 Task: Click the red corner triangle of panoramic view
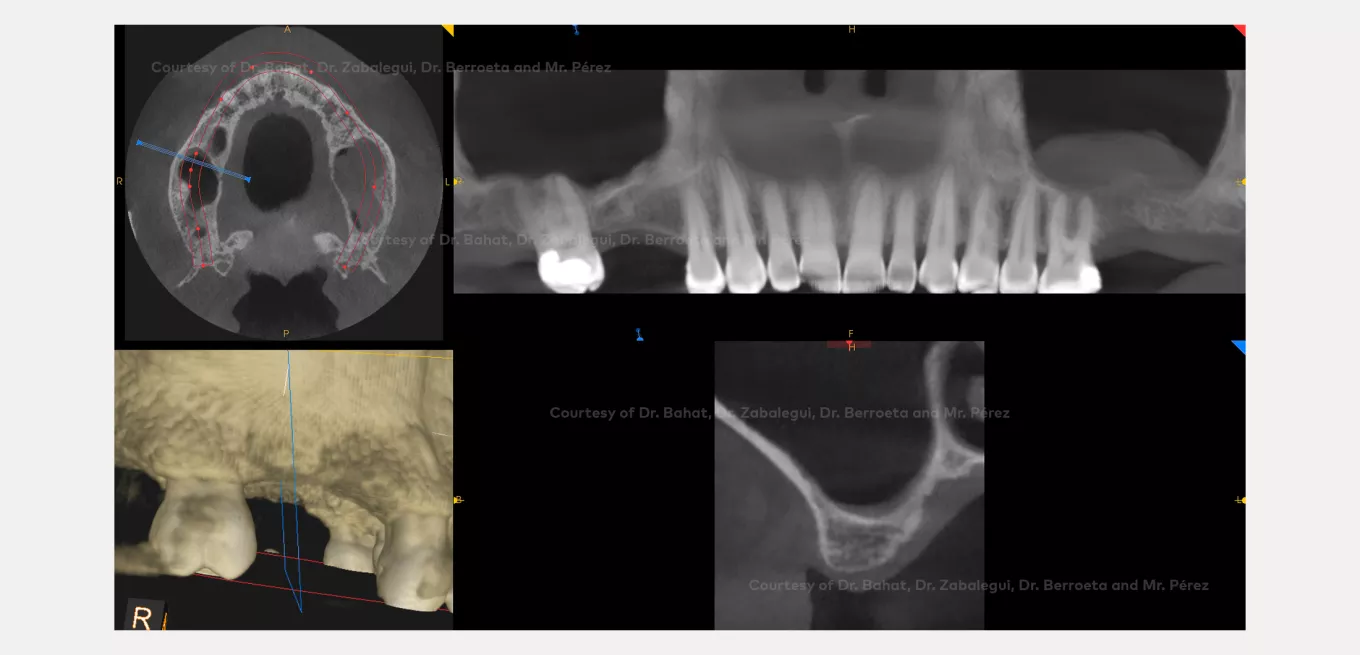point(1240,30)
